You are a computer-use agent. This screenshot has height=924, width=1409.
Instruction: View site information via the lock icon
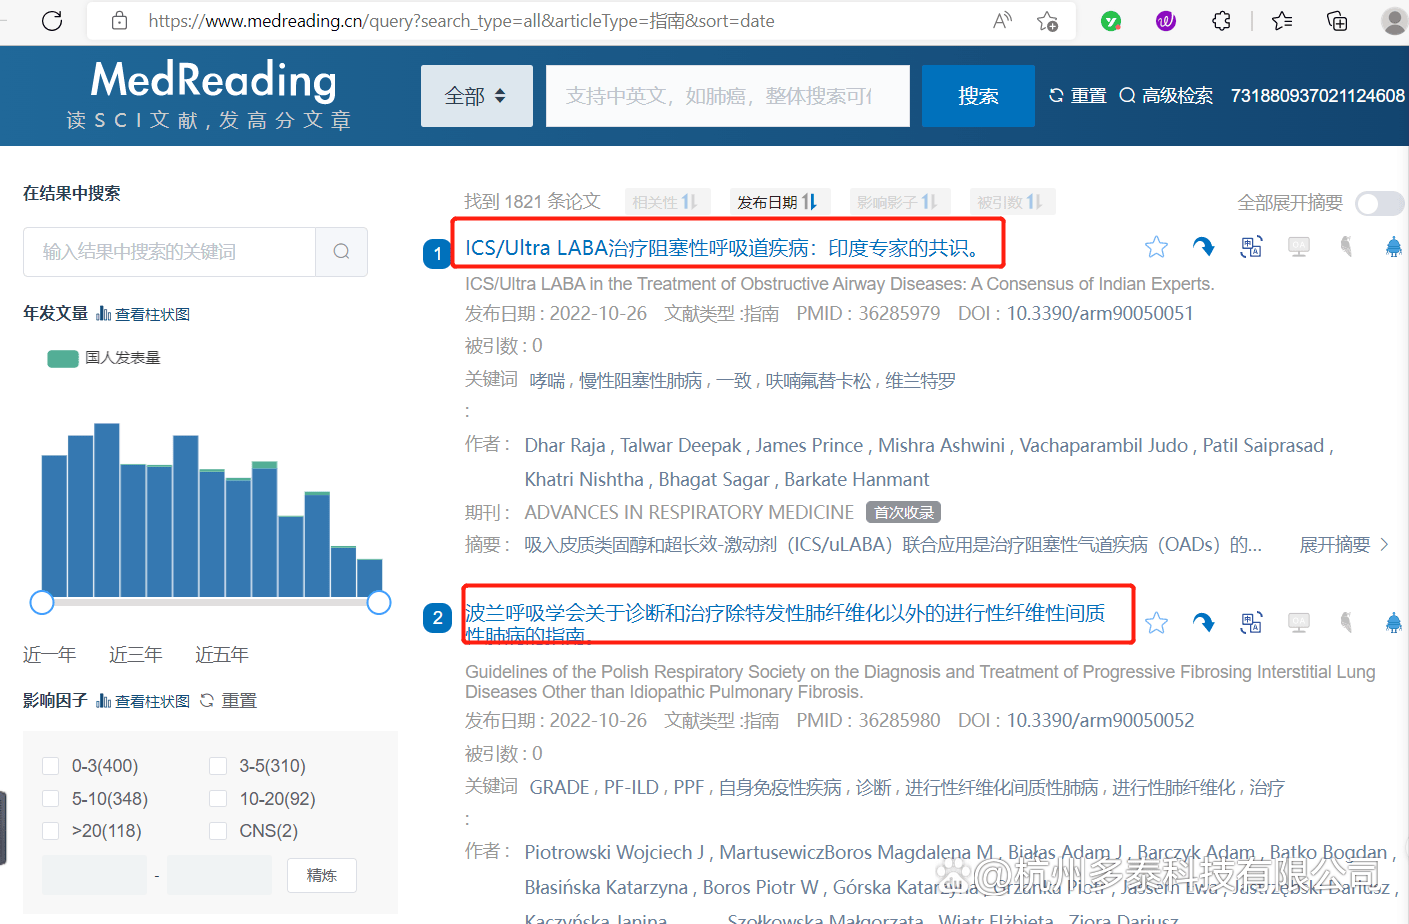(119, 20)
